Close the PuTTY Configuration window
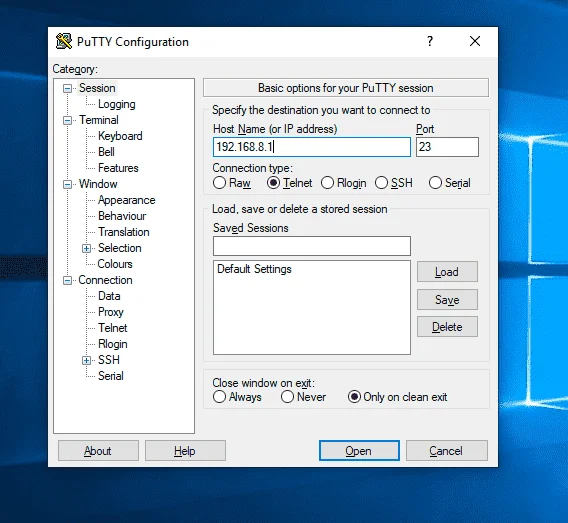 475,41
